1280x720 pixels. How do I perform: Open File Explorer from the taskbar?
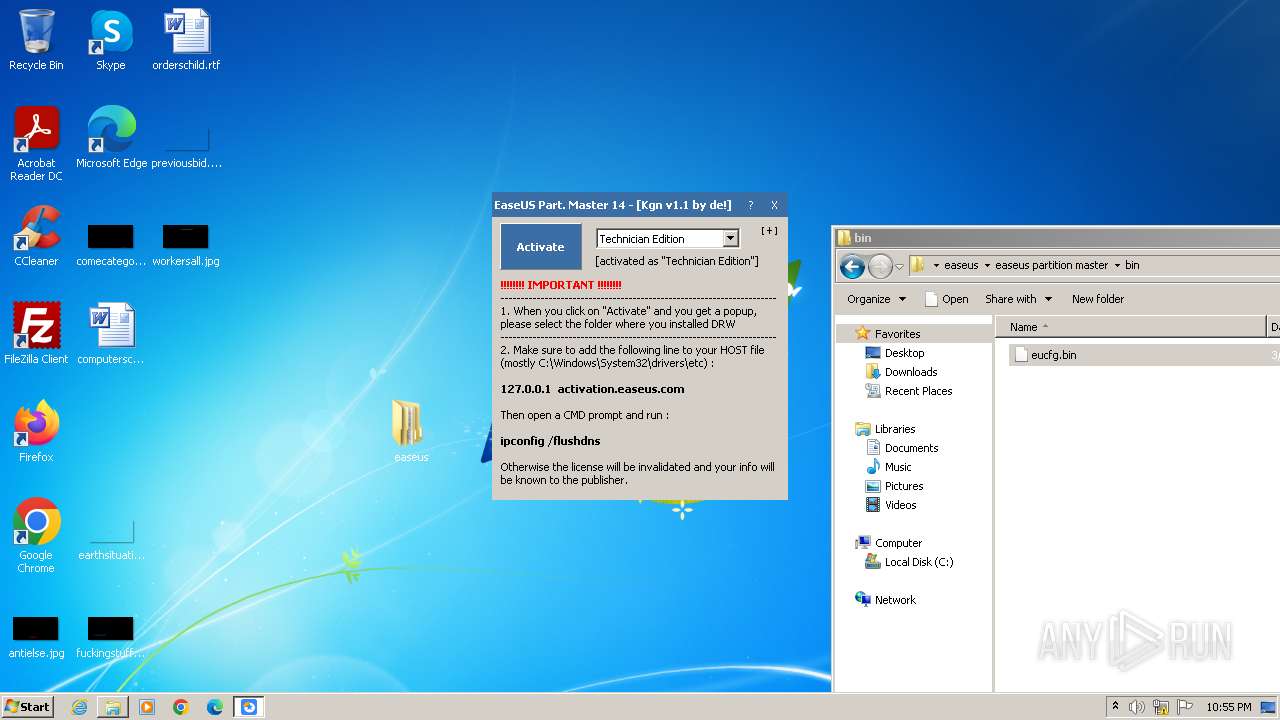[x=113, y=707]
